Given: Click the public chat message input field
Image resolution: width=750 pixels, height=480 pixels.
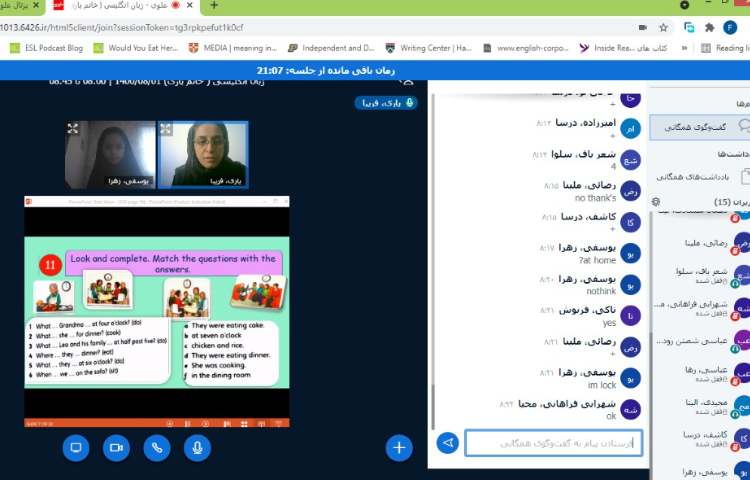Looking at the screenshot, I should coord(553,442).
